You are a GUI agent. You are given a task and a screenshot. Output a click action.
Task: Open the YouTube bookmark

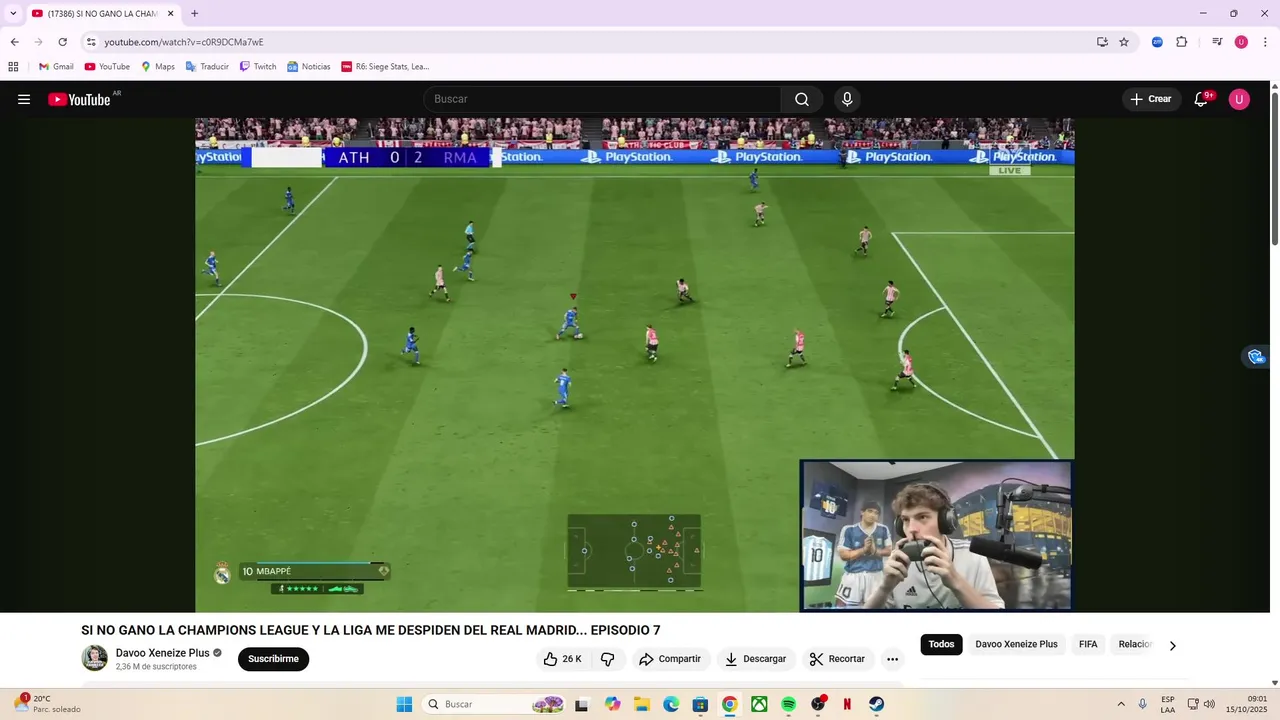(x=107, y=67)
